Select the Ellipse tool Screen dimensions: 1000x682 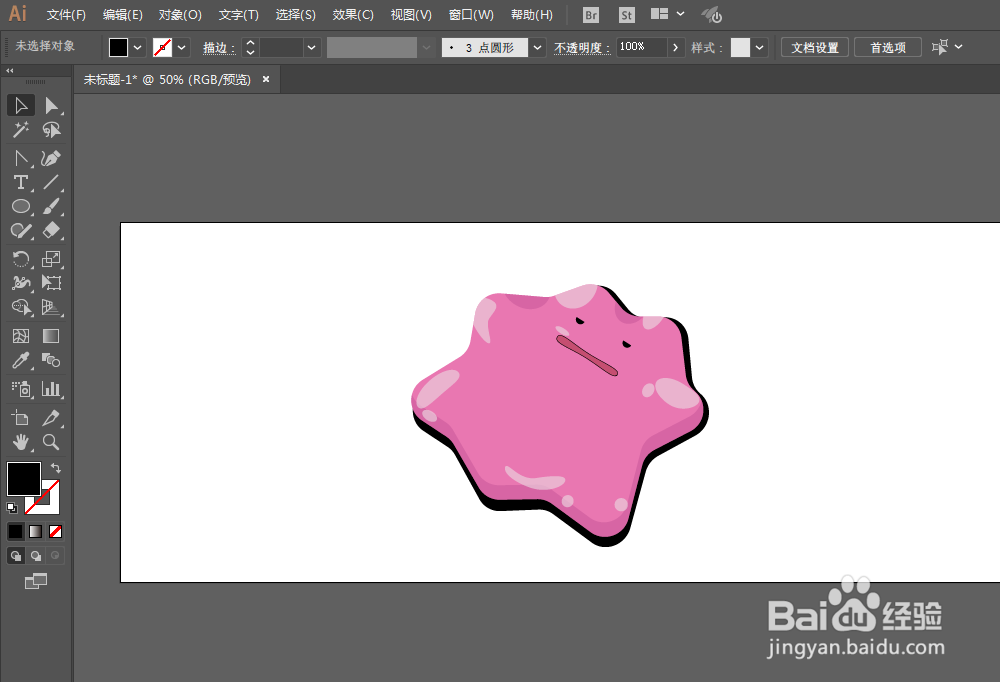20,207
